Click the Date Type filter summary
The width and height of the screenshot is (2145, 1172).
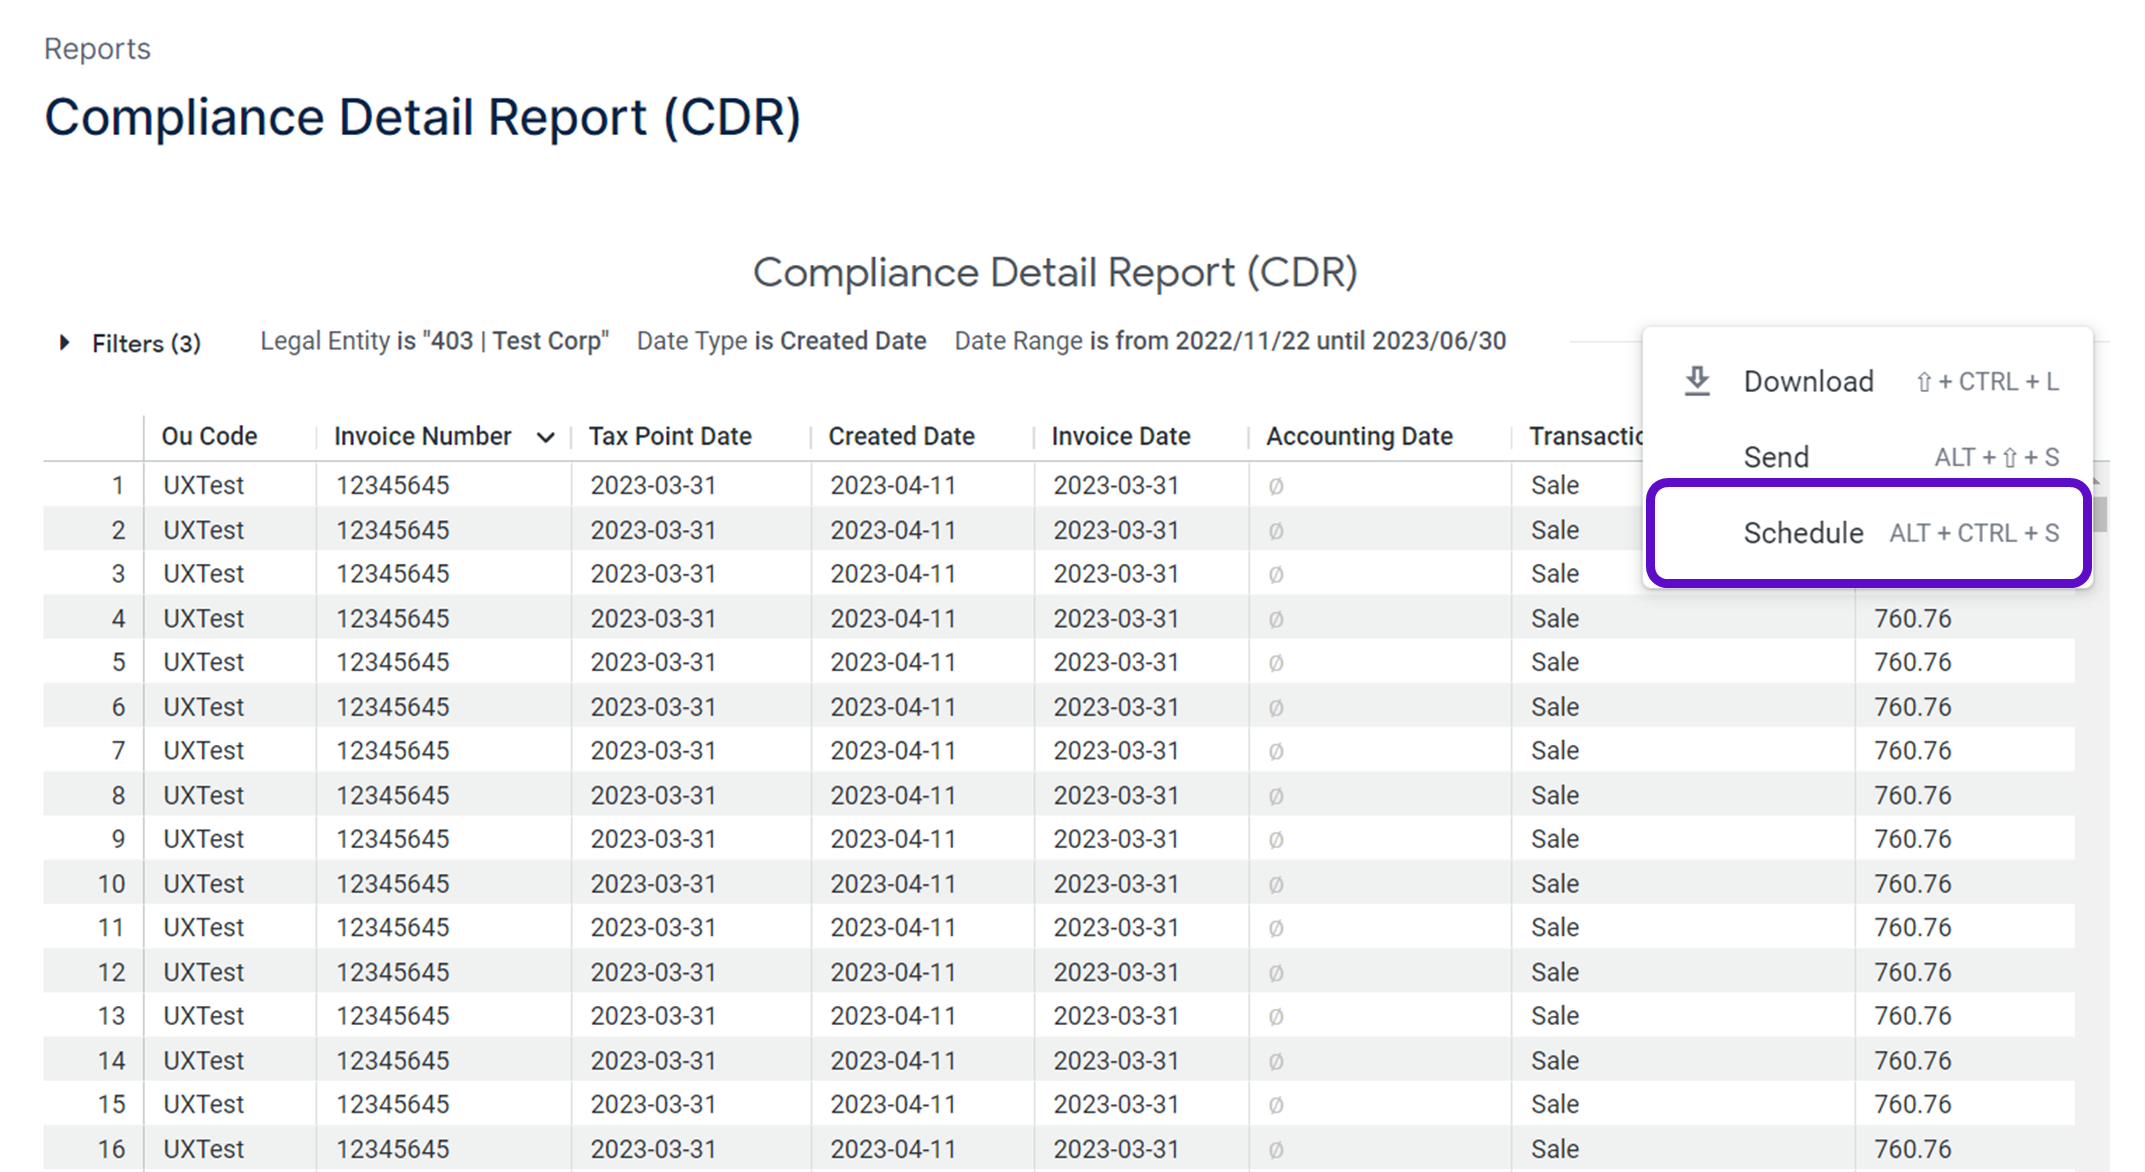(x=781, y=341)
